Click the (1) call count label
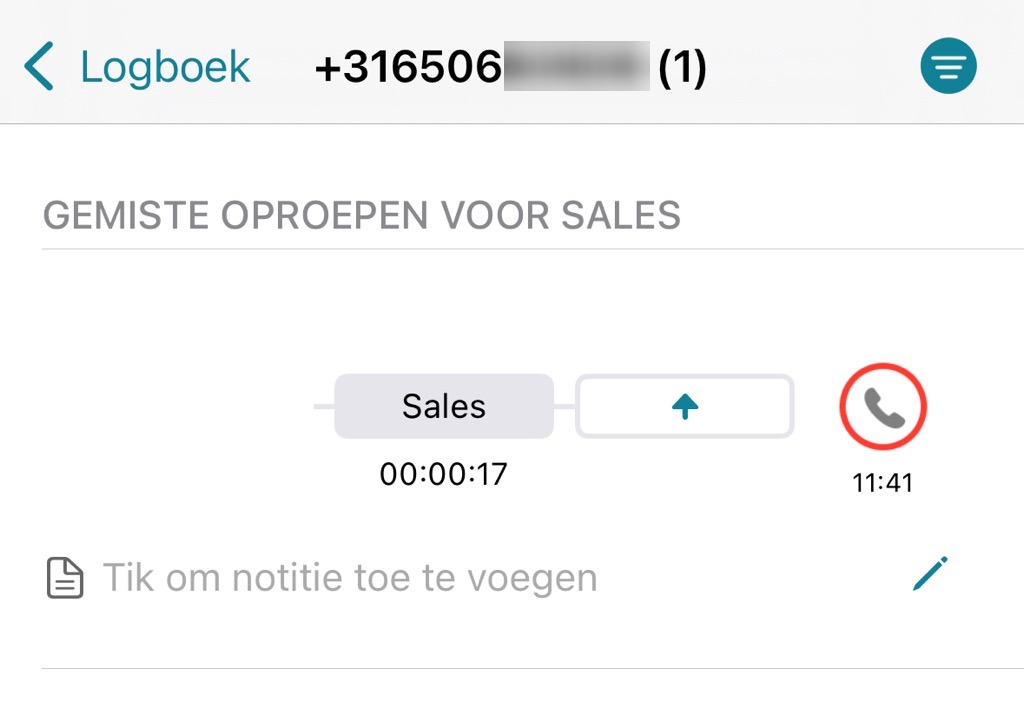The height and width of the screenshot is (722, 1024). tap(682, 68)
